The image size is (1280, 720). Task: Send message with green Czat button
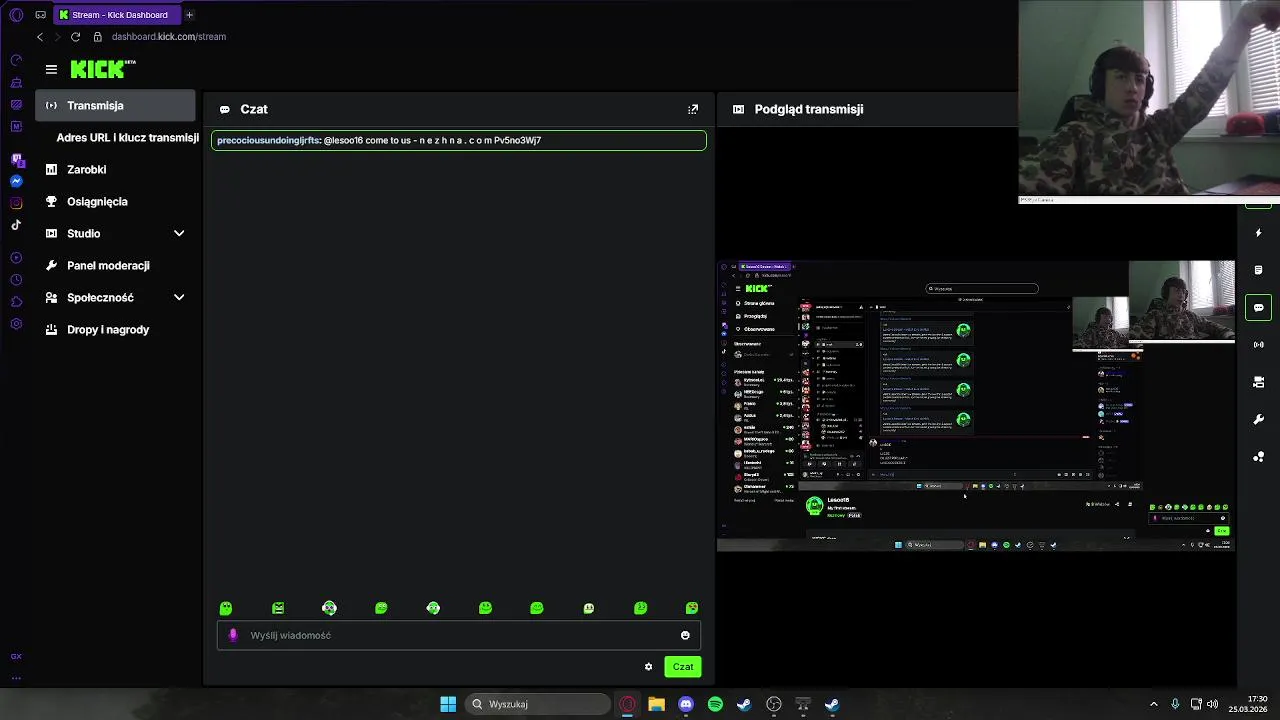(x=683, y=666)
